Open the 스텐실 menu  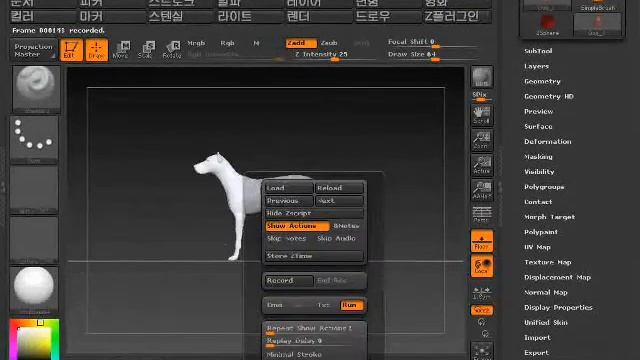tap(181, 17)
